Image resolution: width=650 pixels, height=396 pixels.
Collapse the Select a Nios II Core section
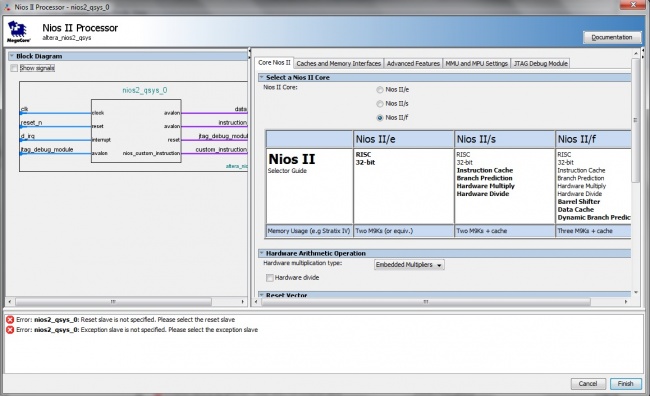coord(262,77)
